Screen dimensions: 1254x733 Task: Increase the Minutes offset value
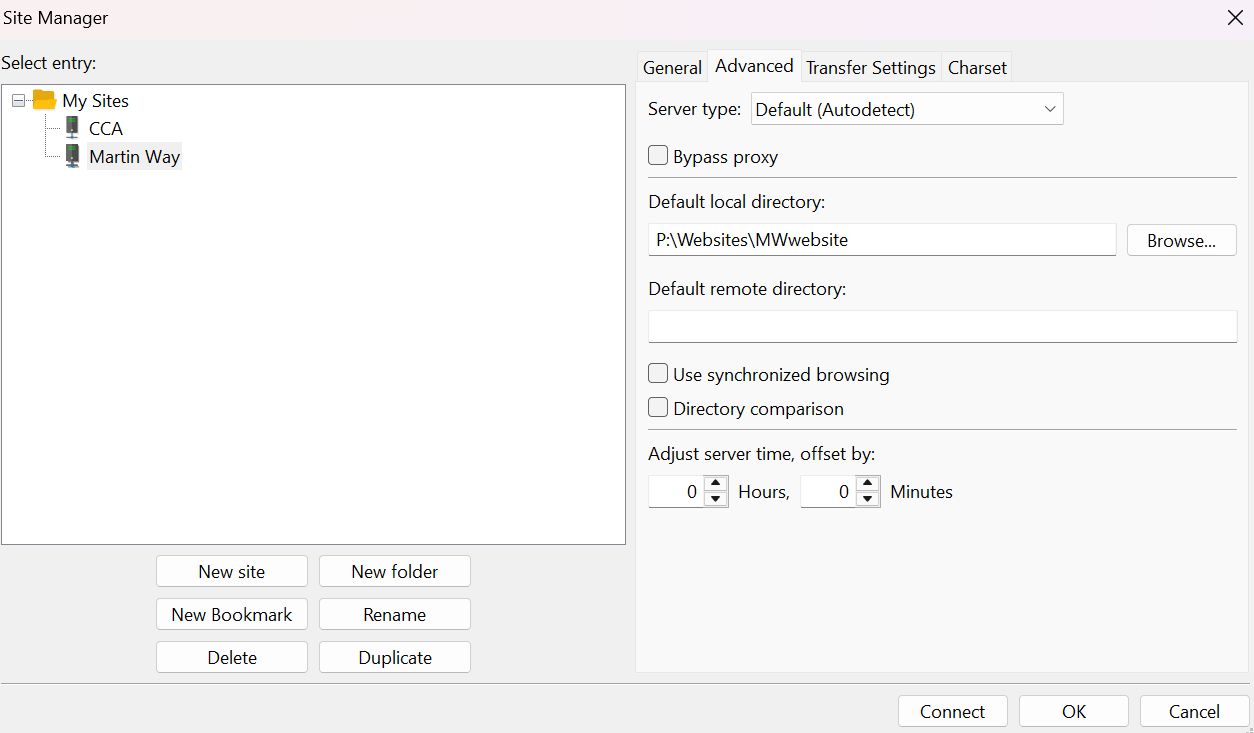868,484
